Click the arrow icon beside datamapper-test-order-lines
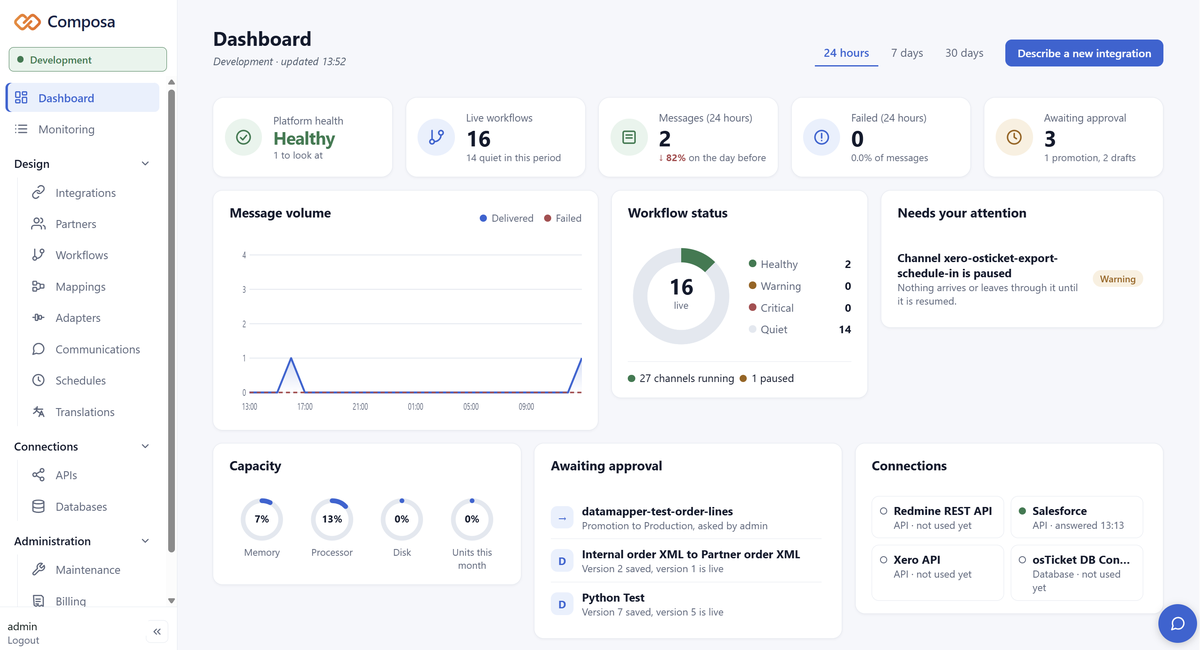1200x650 pixels. tap(562, 518)
